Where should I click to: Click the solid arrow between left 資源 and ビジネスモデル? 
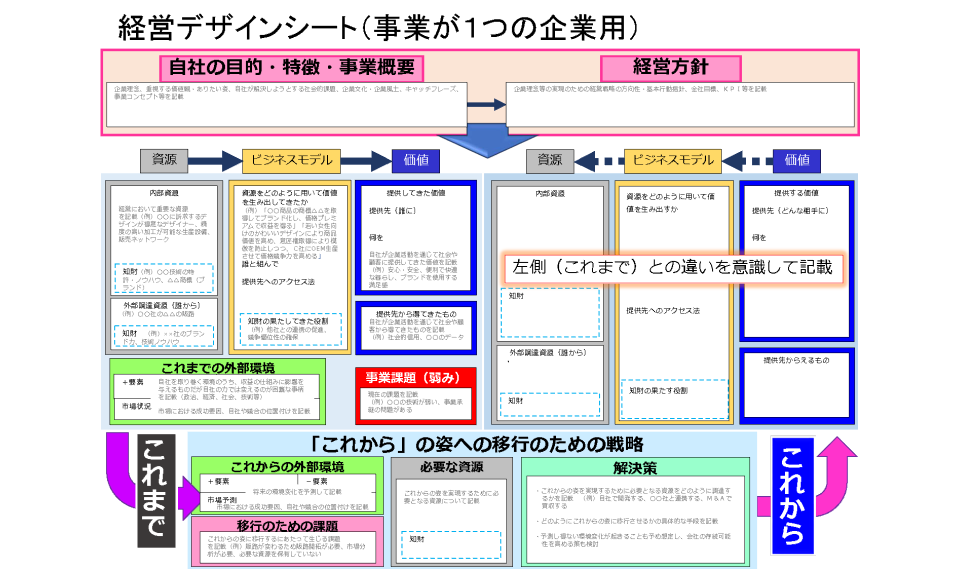point(214,160)
